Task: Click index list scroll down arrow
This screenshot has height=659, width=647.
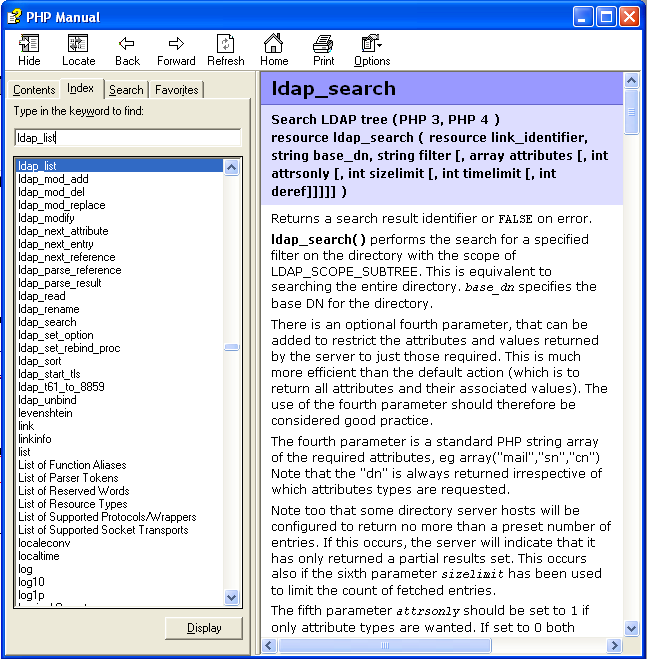Action: coord(231,597)
